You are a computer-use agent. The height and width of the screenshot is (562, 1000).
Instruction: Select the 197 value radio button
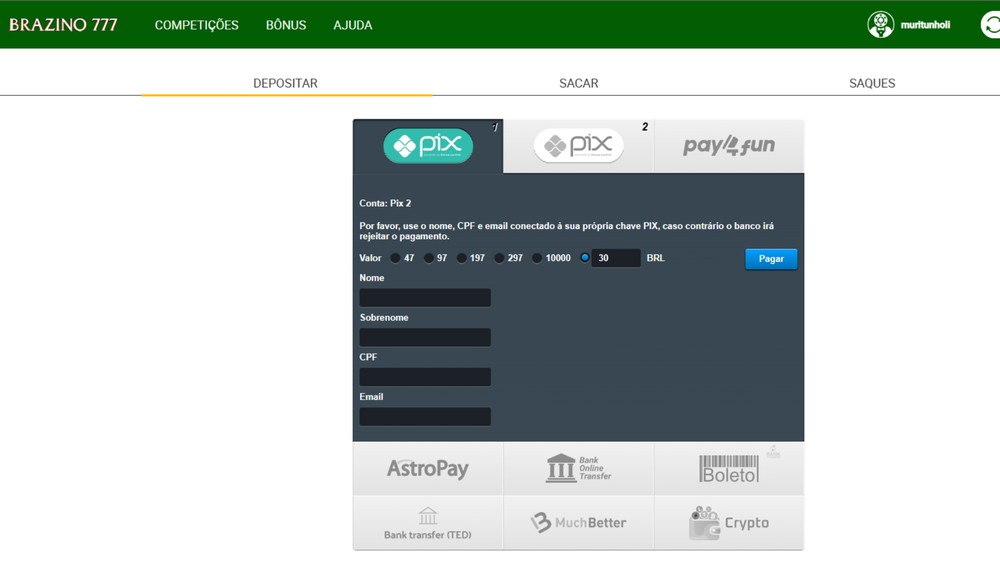[x=462, y=258]
